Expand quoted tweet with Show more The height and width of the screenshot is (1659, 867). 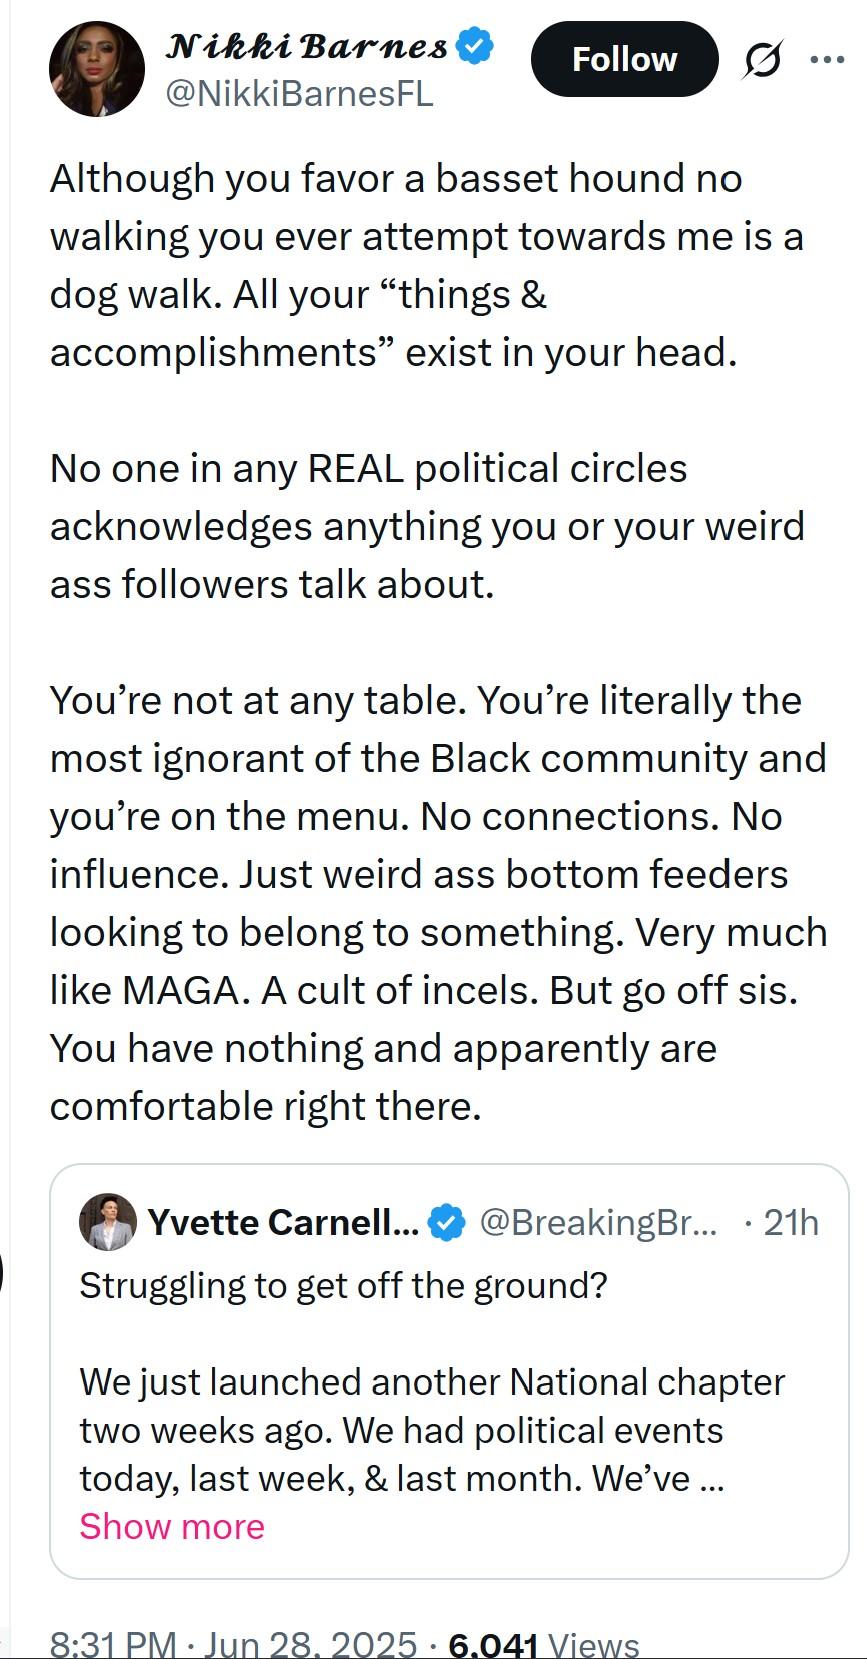(x=172, y=1526)
